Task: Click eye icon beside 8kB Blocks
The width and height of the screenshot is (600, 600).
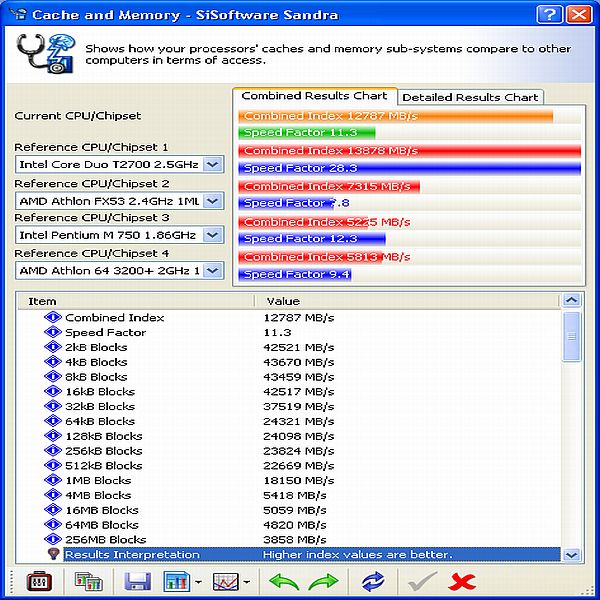Action: coord(53,377)
